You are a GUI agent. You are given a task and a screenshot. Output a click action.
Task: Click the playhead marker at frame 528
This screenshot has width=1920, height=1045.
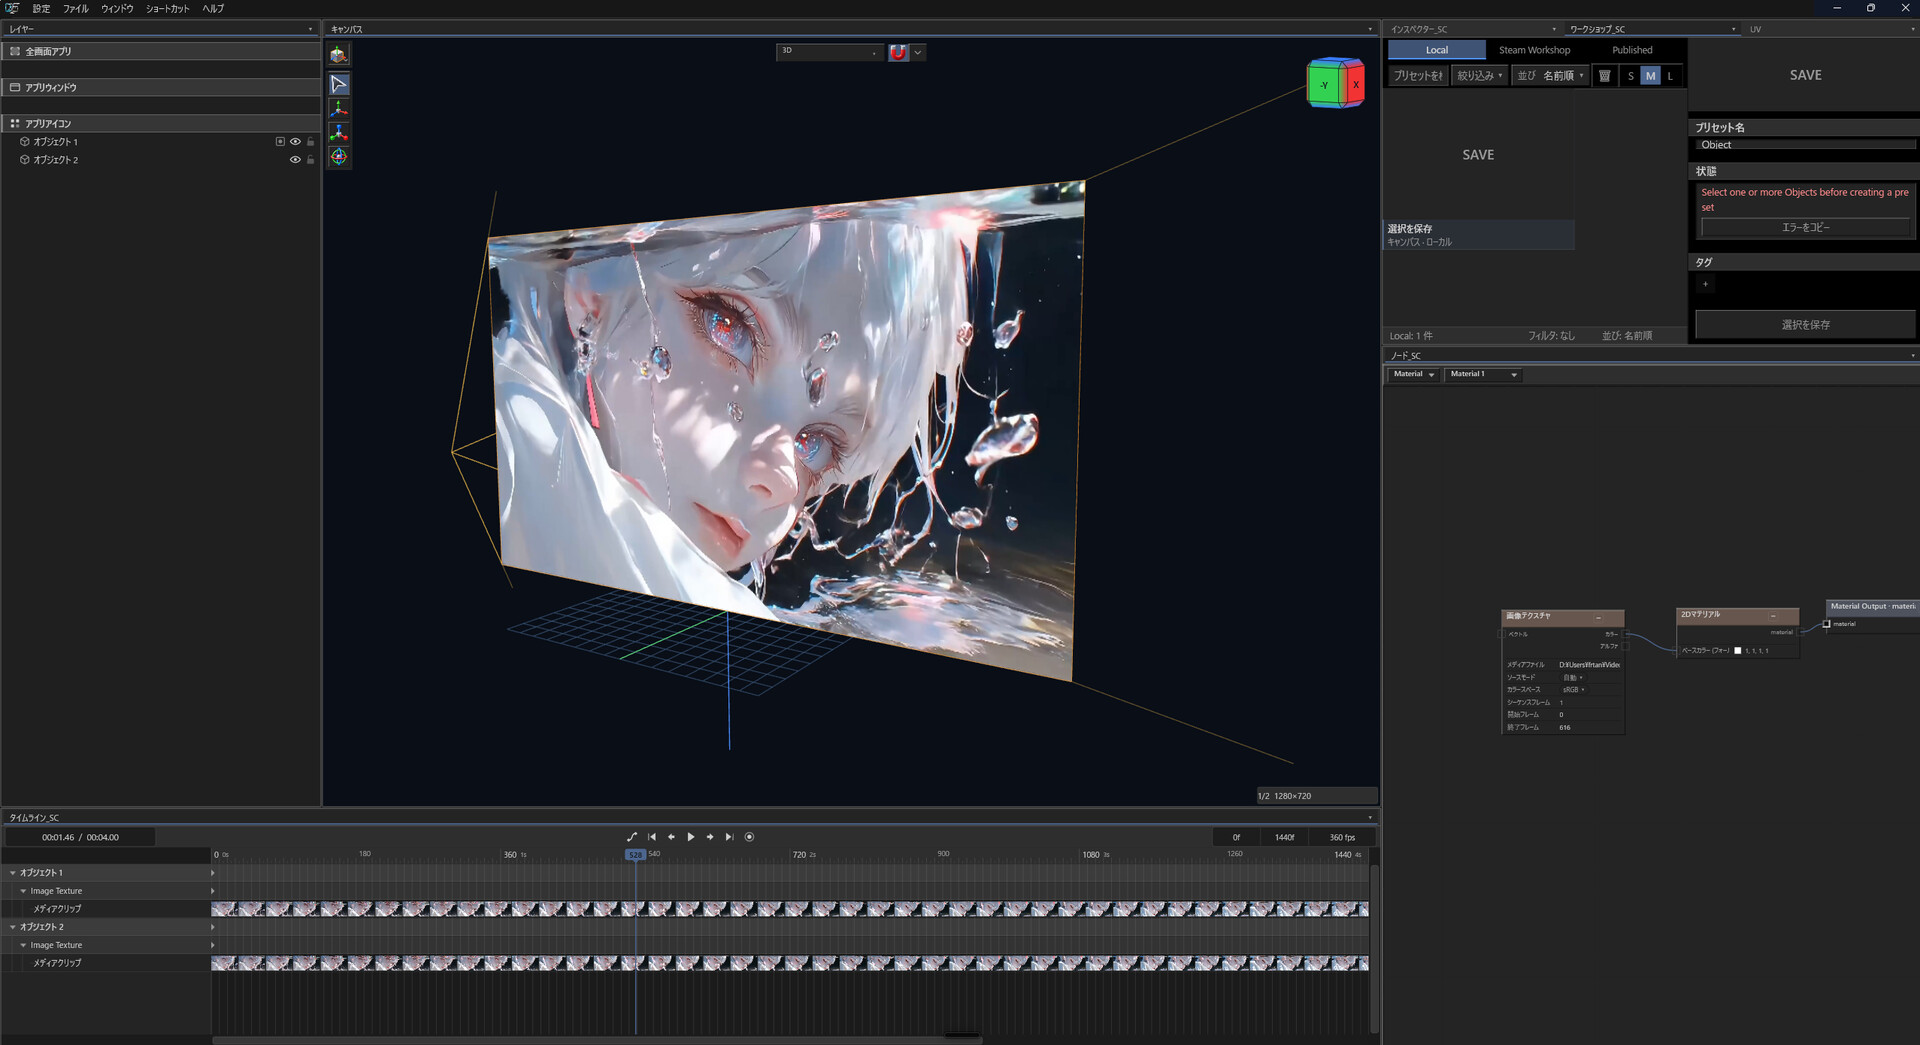[635, 855]
